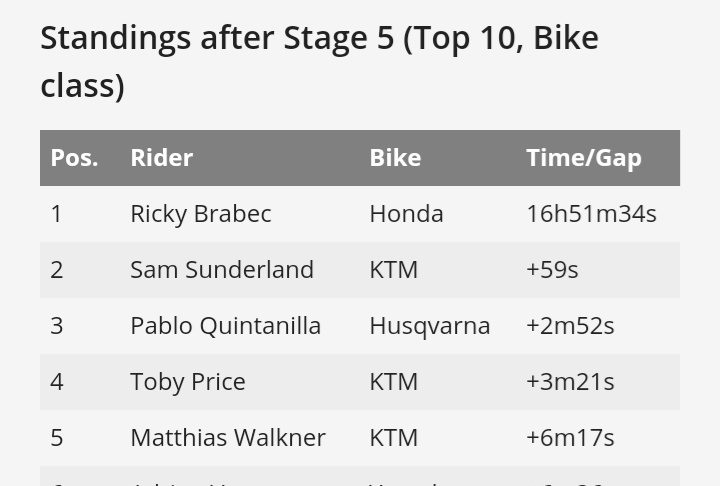Click the "Pos." column header

(74, 158)
